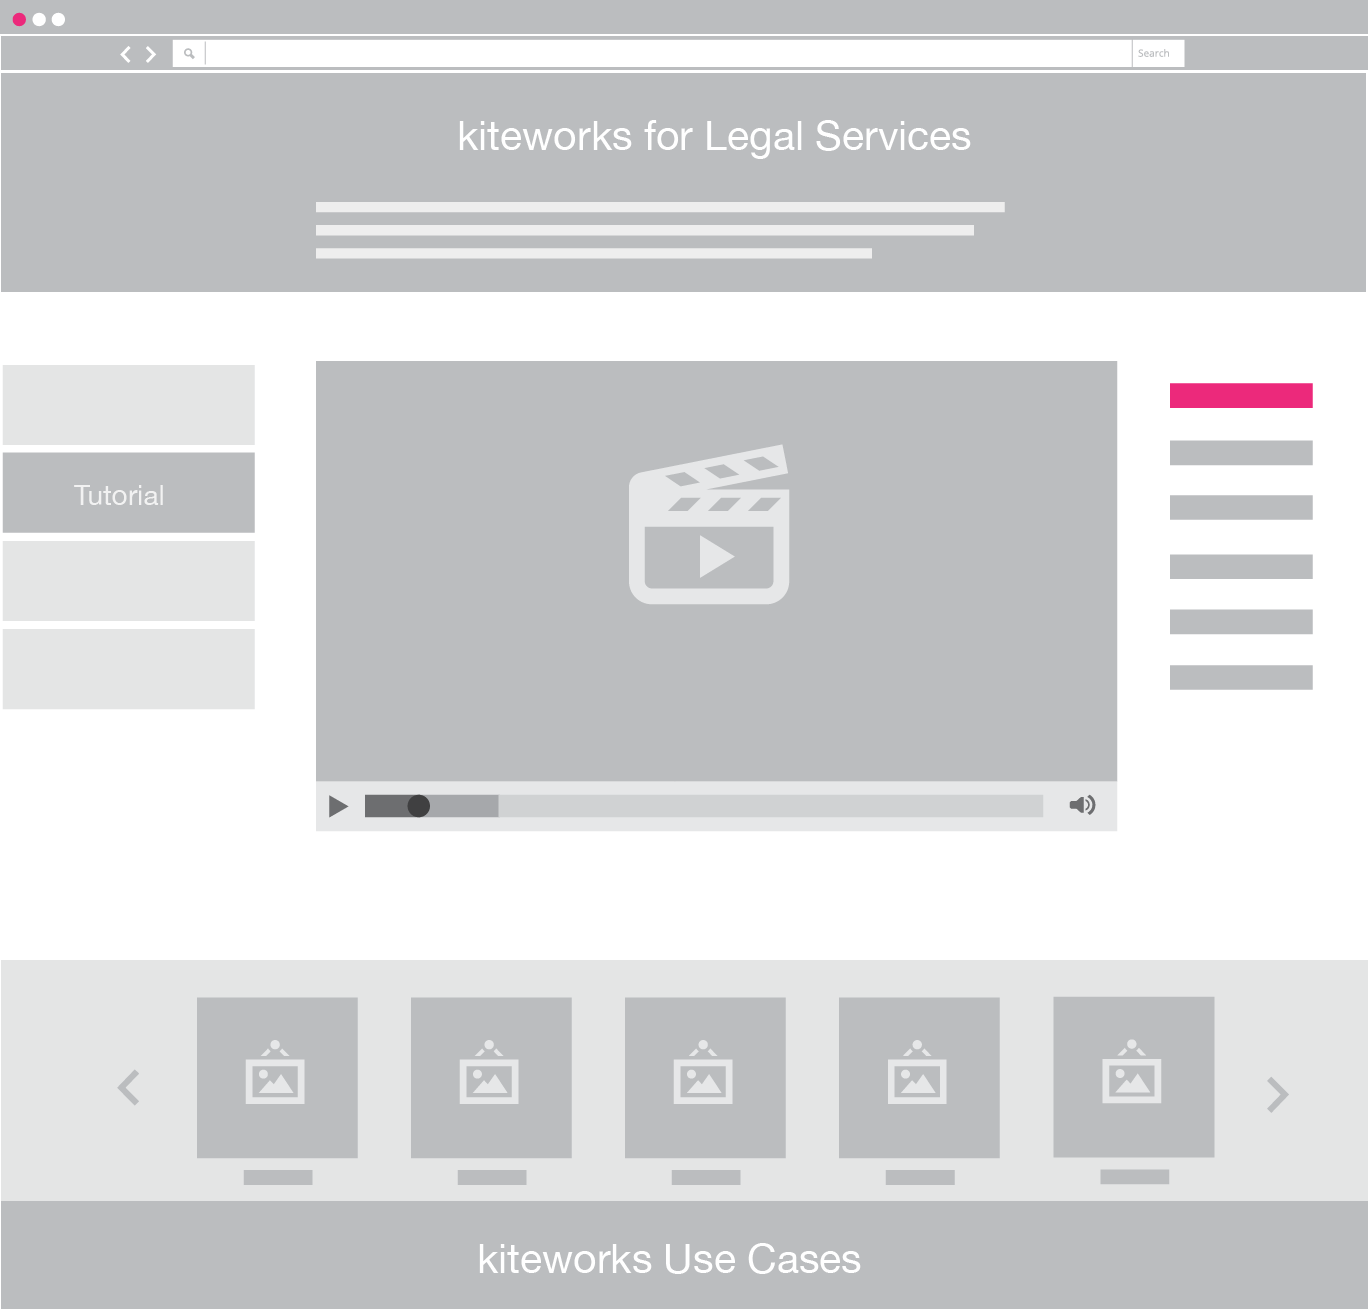This screenshot has height=1309, width=1368.
Task: Go to previous carousel items with left chevron
Action: 129,1087
